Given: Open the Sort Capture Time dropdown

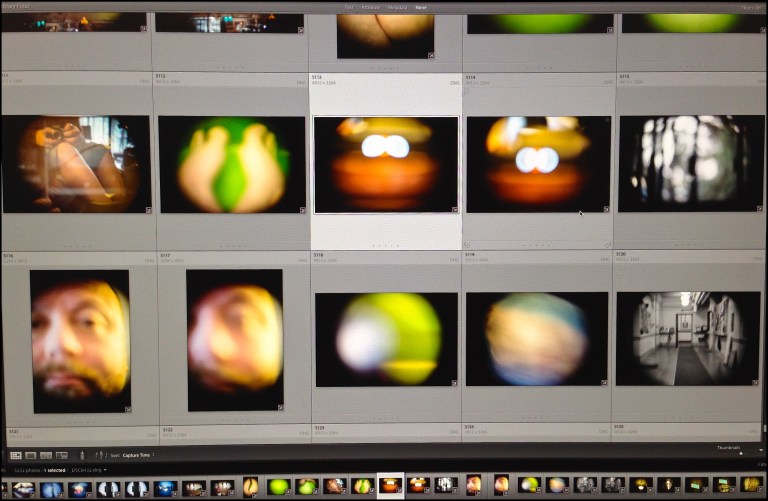Looking at the screenshot, I should (x=134, y=455).
